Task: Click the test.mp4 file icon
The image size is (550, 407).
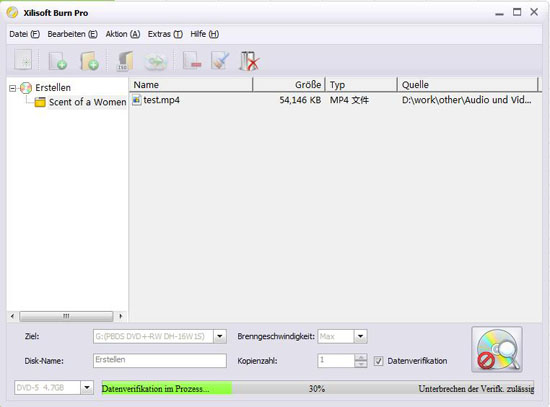Action: [x=136, y=100]
